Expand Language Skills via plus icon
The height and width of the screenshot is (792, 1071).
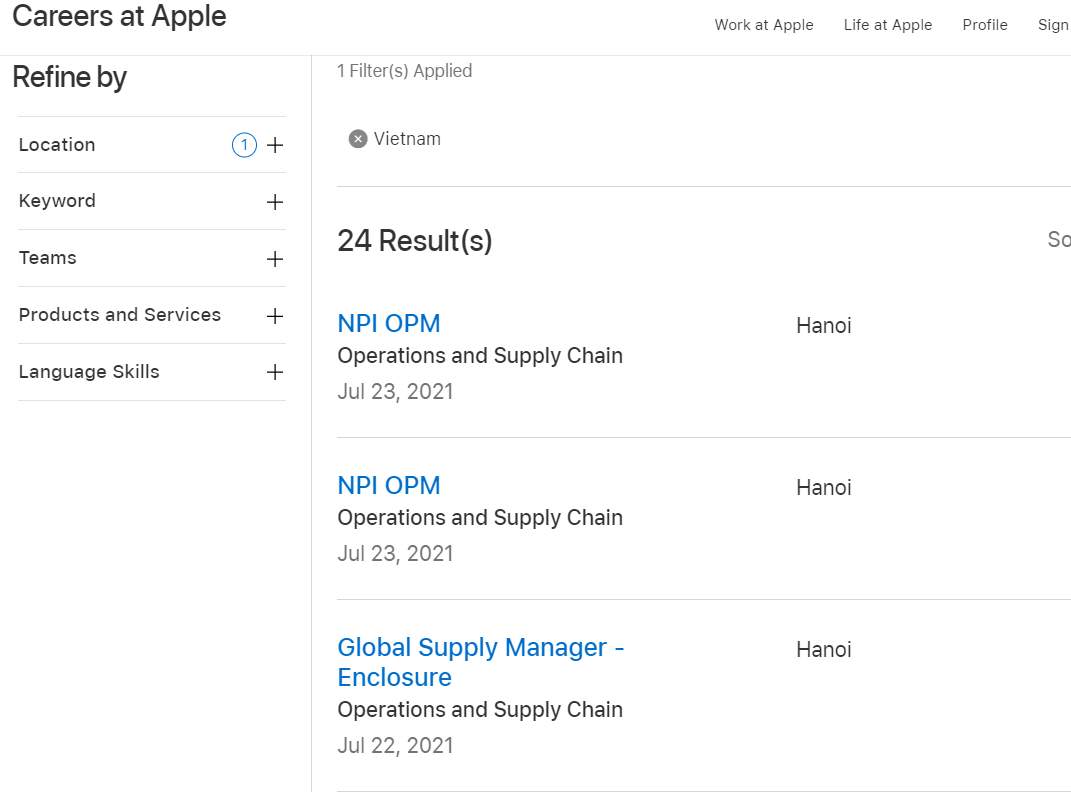pyautogui.click(x=275, y=372)
